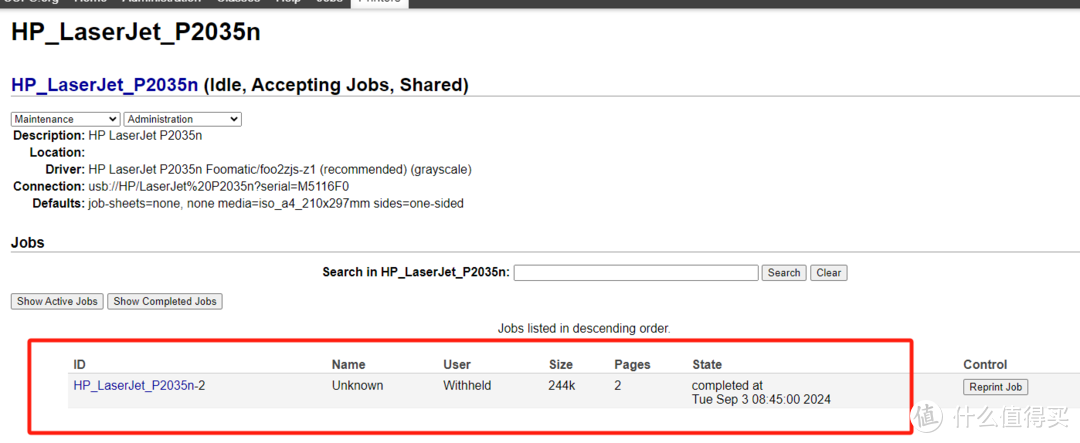
Task: Click the State column header
Action: coord(706,365)
